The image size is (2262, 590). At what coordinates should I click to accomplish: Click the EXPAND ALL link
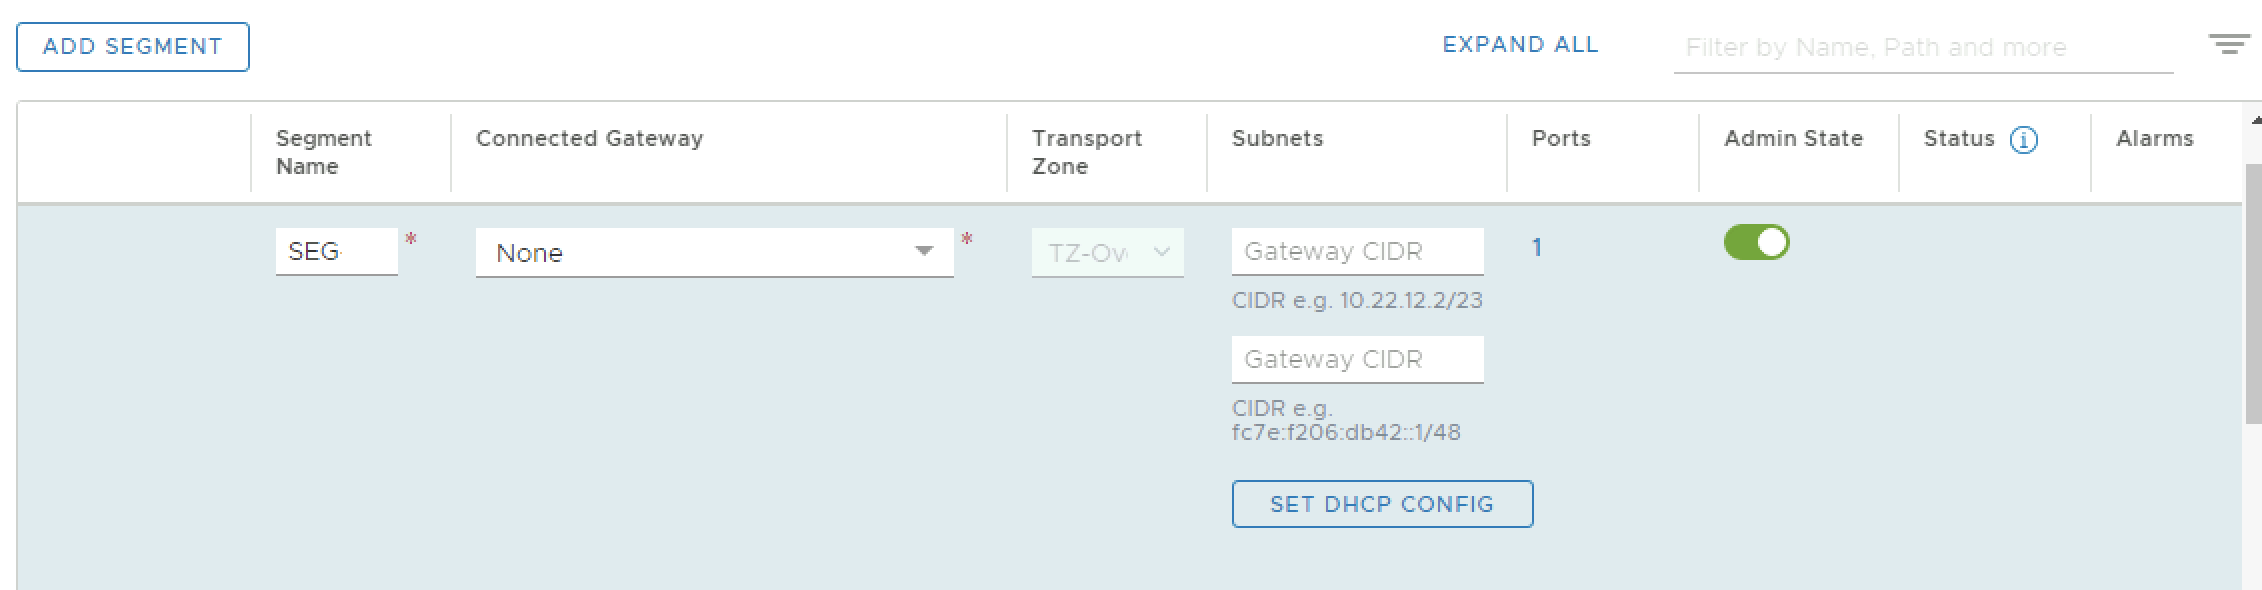point(1520,45)
